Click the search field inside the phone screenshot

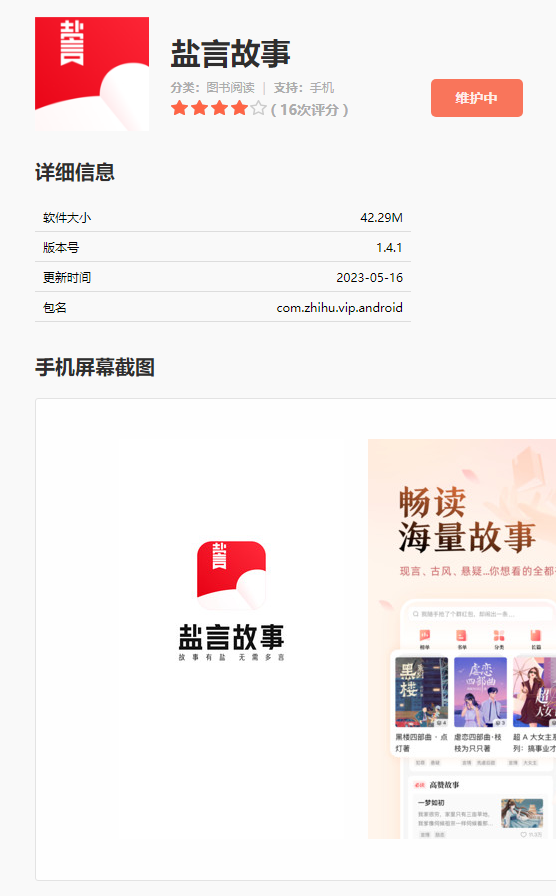coord(480,614)
